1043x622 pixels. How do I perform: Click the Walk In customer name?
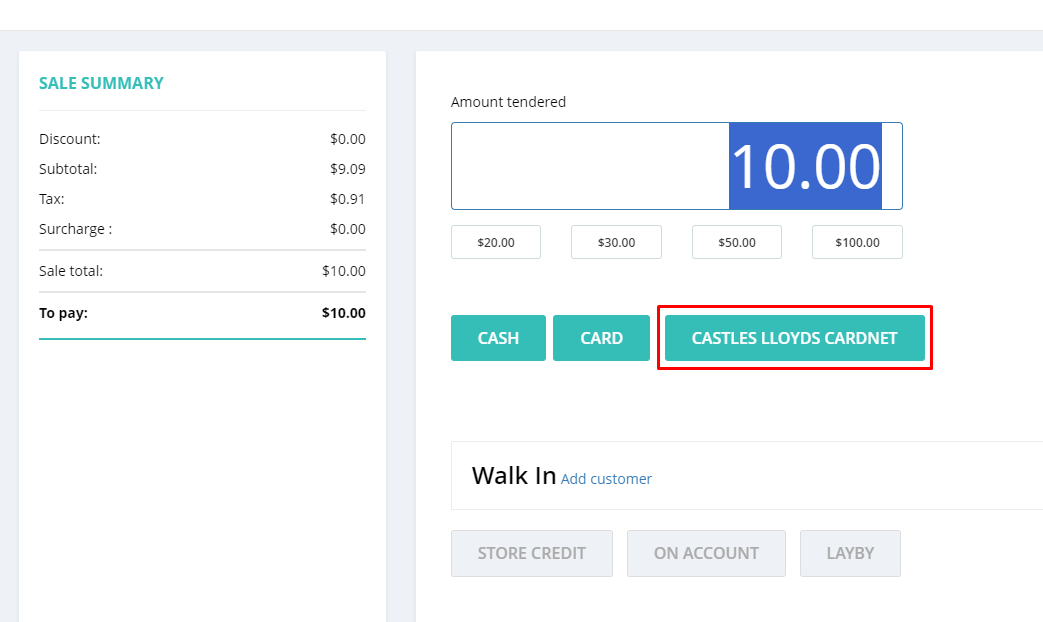pyautogui.click(x=514, y=476)
